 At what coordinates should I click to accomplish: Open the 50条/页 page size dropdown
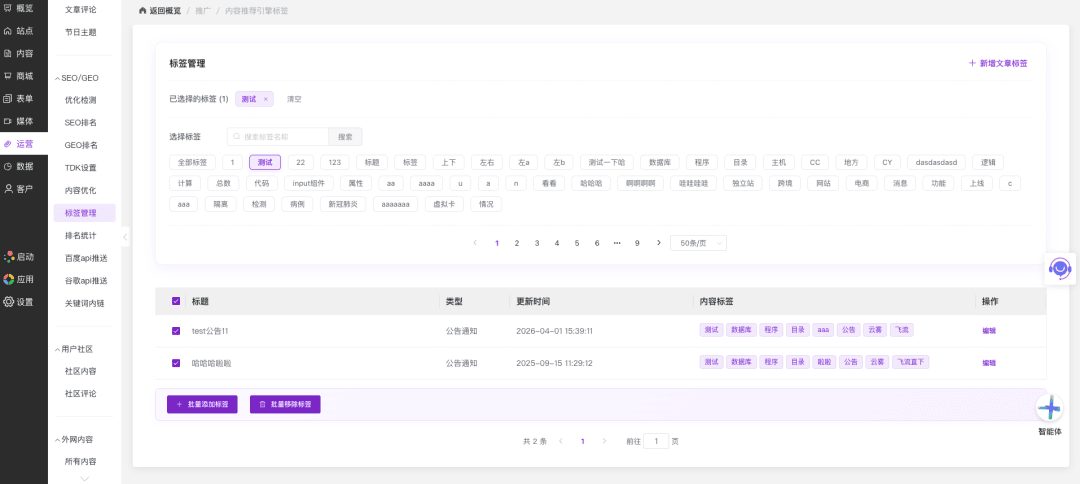click(x=698, y=243)
